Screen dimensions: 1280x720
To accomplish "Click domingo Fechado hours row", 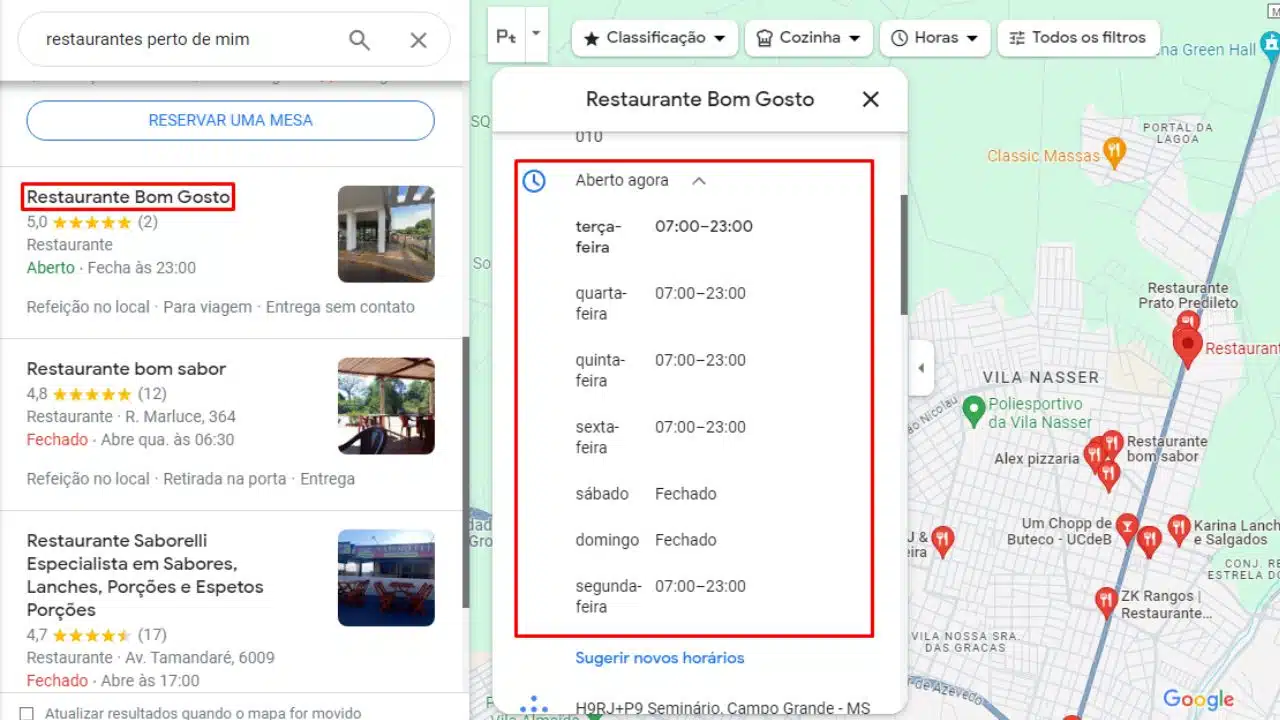I will click(x=646, y=540).
